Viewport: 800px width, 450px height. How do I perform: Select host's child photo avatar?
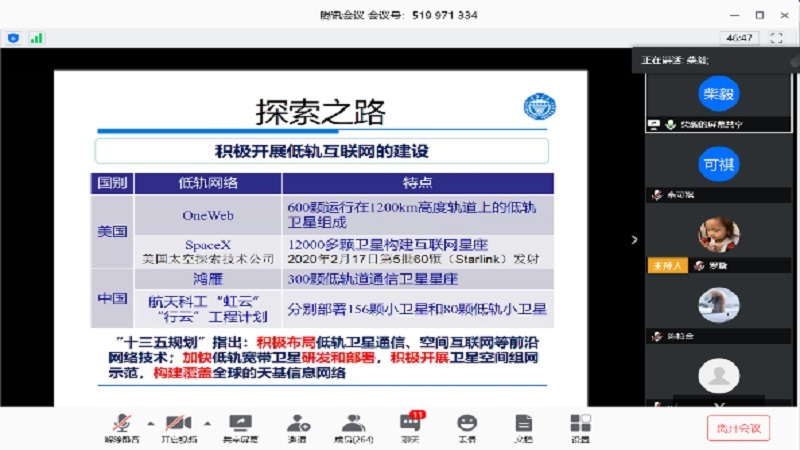point(719,235)
